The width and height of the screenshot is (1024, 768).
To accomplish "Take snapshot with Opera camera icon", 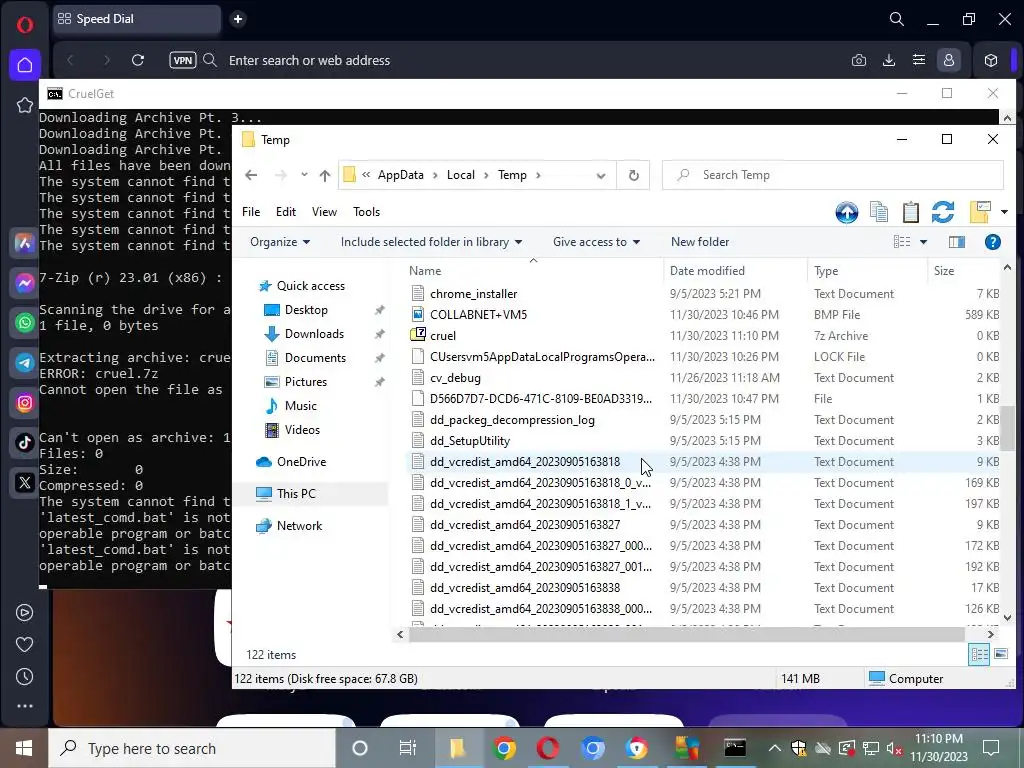I will 859,60.
